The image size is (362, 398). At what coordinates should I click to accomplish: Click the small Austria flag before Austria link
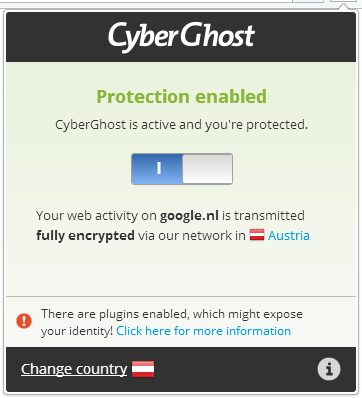(257, 235)
